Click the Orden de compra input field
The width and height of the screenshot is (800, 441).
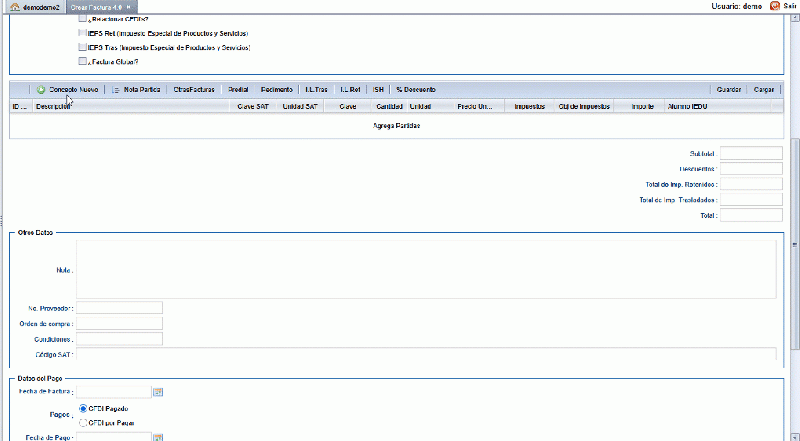119,324
